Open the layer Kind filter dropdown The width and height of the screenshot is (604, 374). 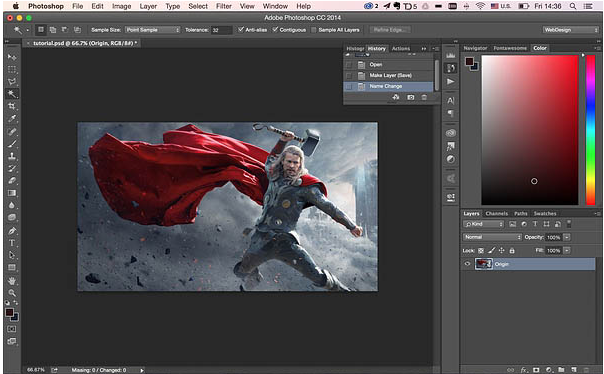pyautogui.click(x=483, y=224)
